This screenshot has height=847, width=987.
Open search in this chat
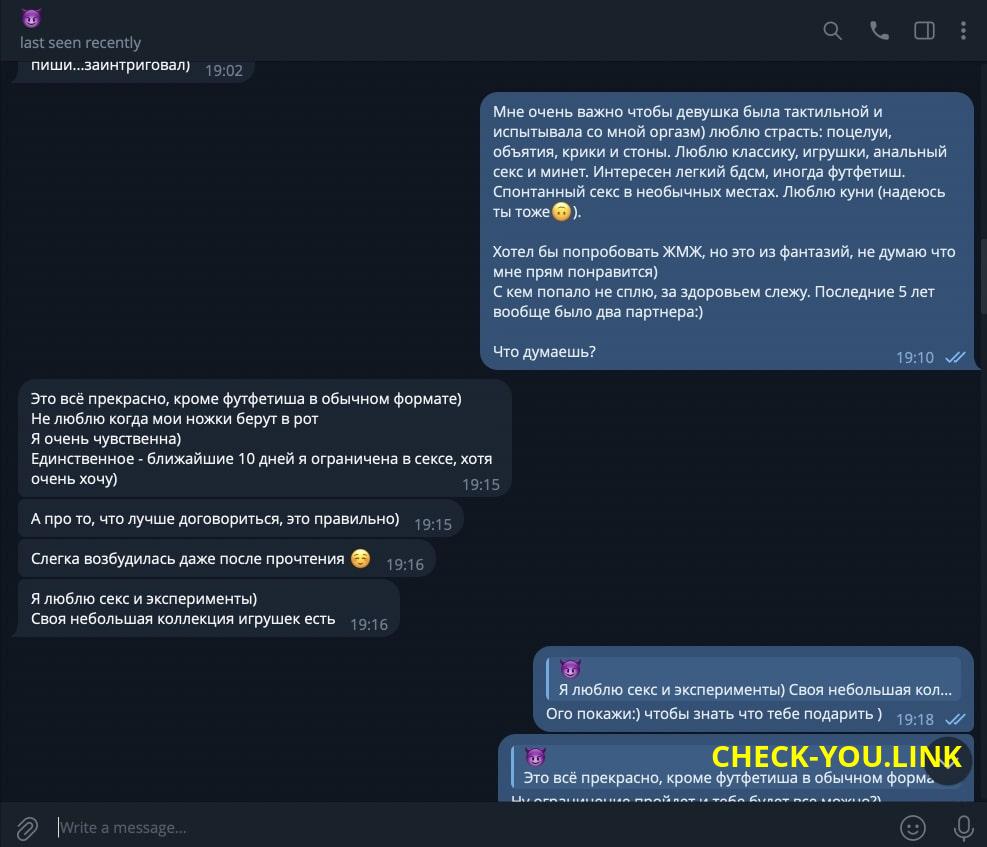click(832, 31)
